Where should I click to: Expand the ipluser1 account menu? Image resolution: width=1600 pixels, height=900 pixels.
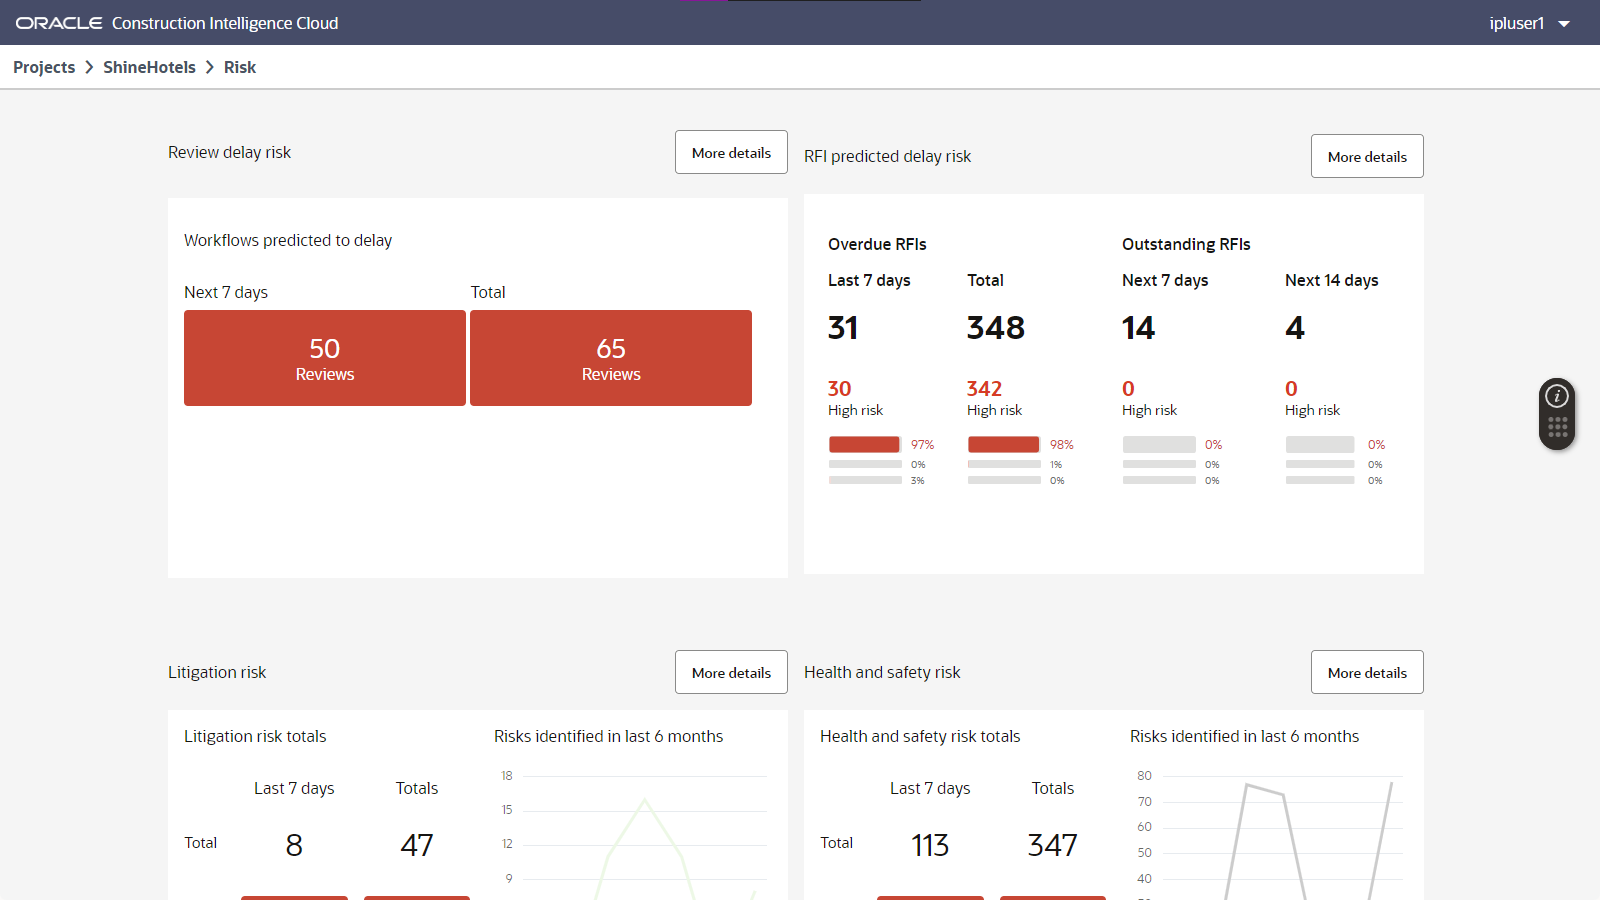(1528, 22)
